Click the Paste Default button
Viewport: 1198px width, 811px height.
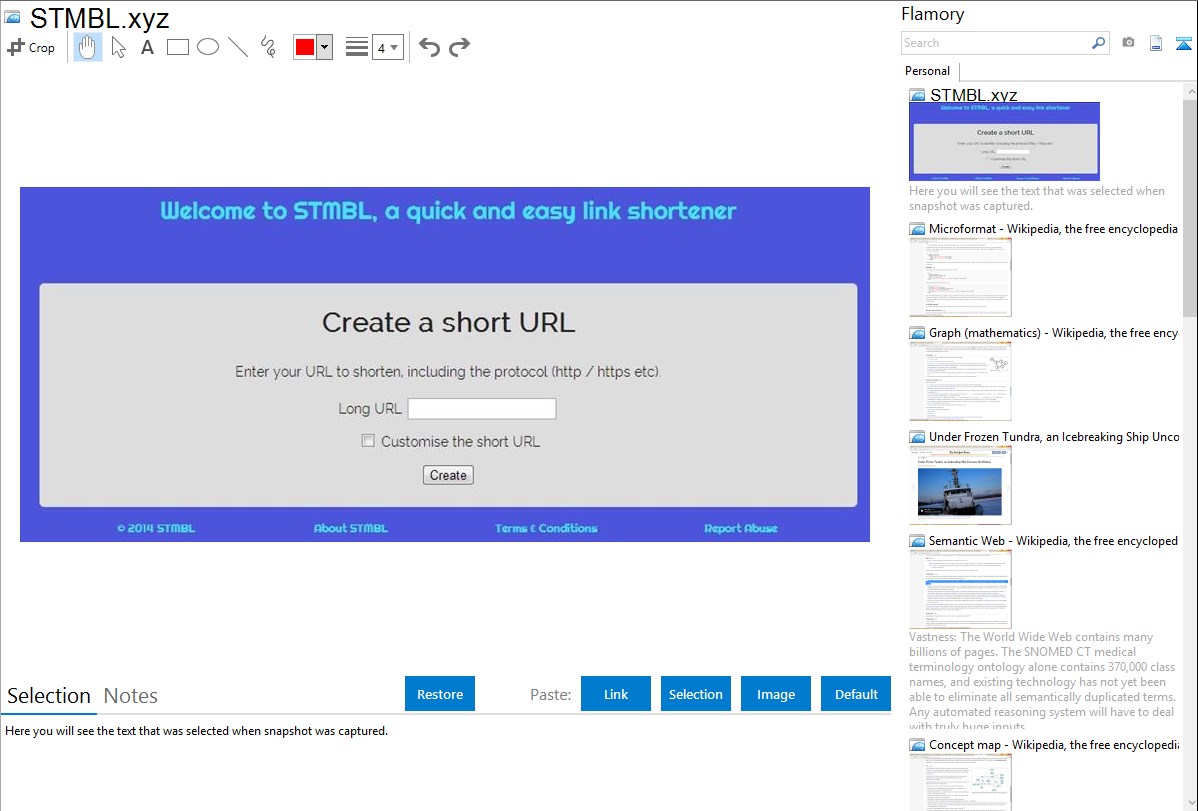856,694
